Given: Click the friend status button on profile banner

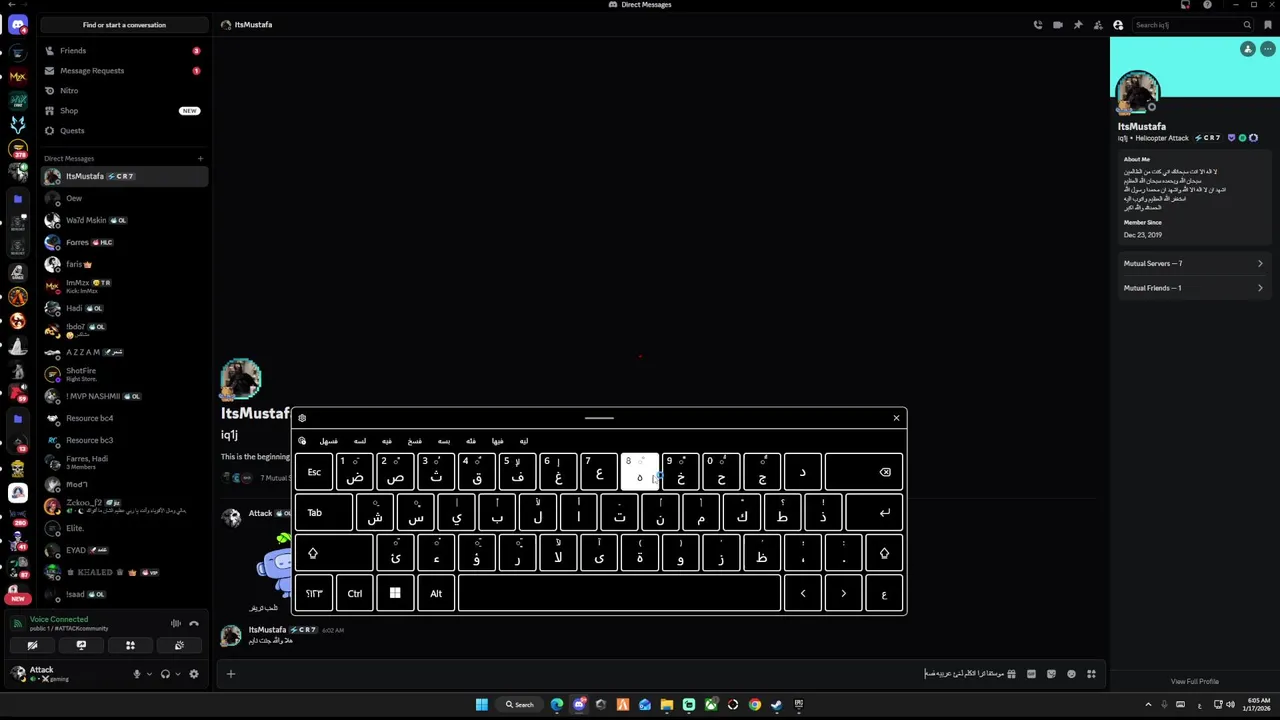Looking at the screenshot, I should 1248,49.
